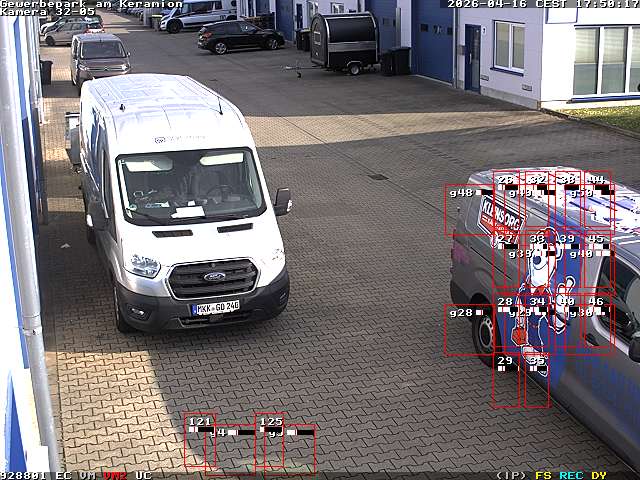Click the EC status indicator
640x480 pixels.
(63, 475)
